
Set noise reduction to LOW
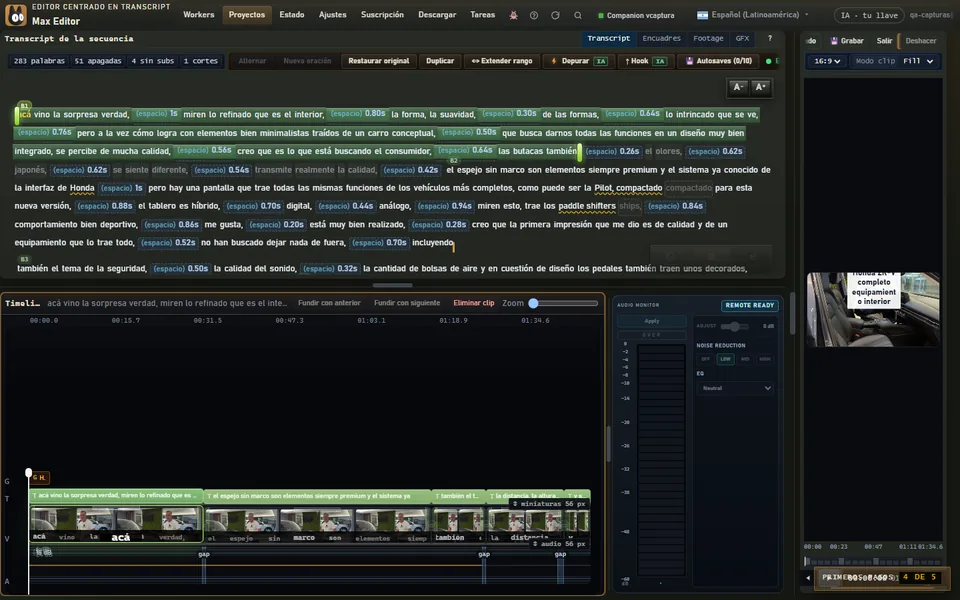click(x=725, y=359)
